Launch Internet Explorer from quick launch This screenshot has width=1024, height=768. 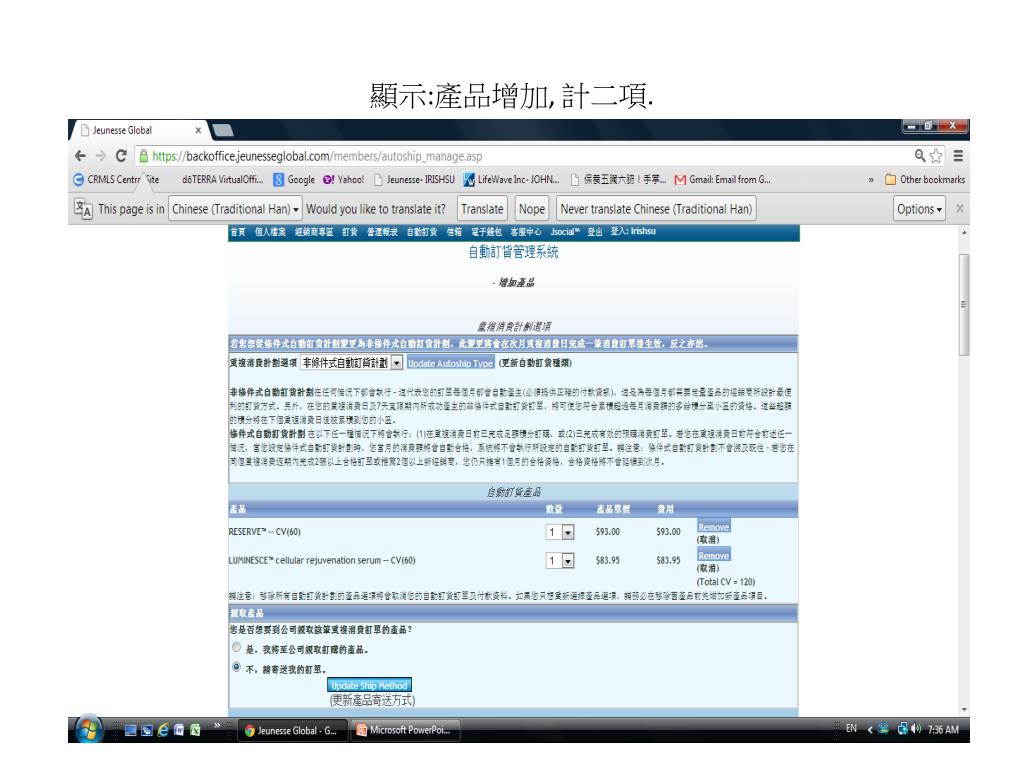(x=163, y=731)
